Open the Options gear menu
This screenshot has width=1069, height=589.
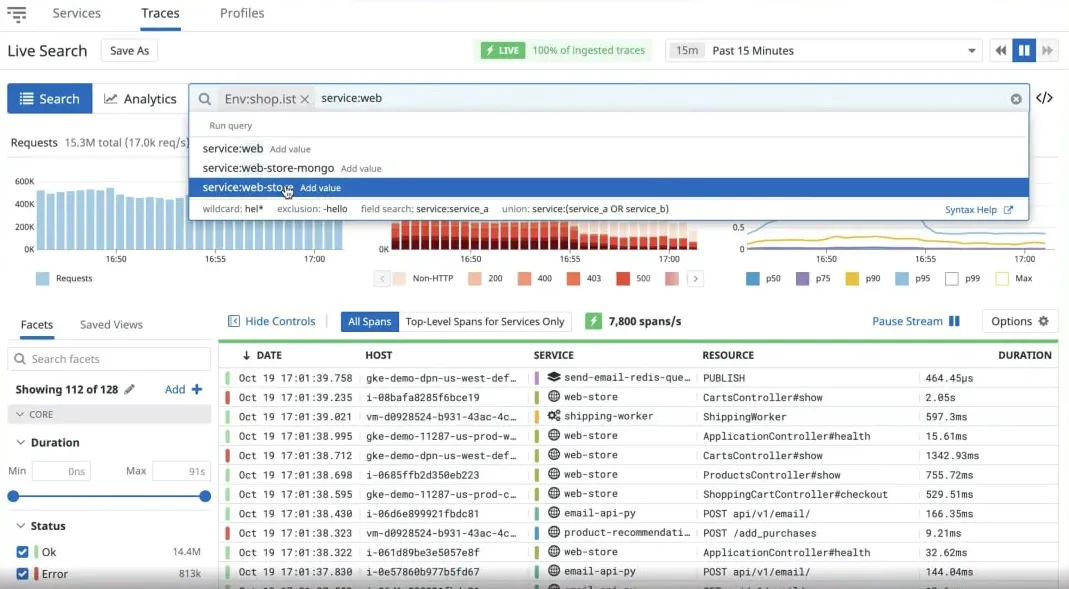1020,321
